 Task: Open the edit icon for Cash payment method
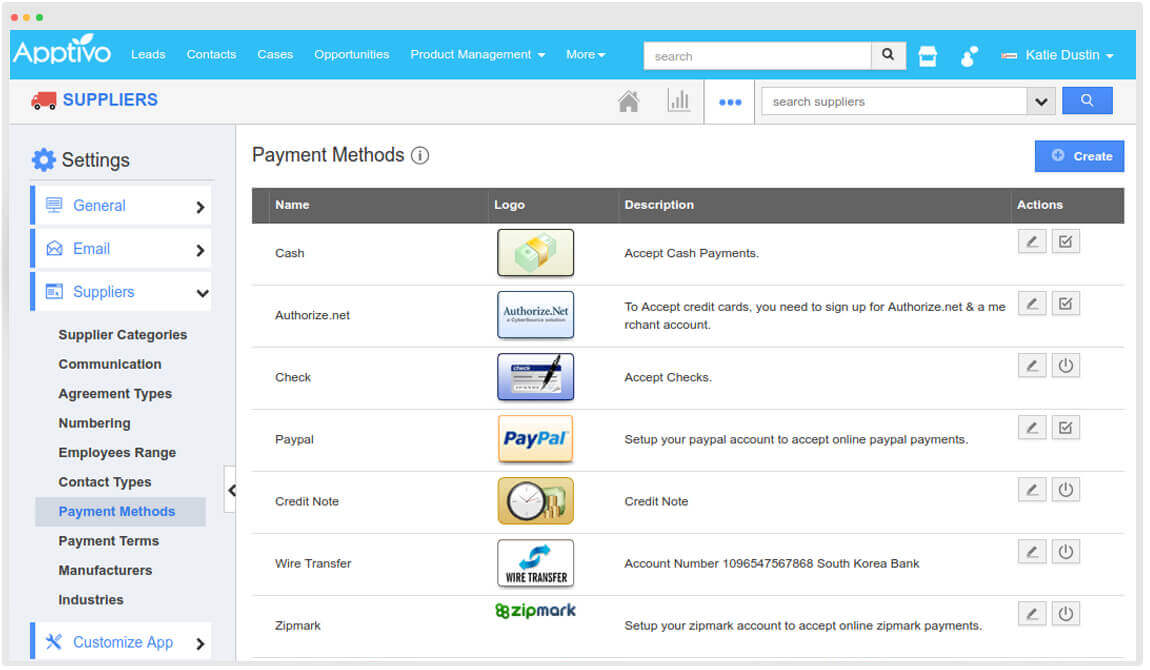[x=1032, y=240]
